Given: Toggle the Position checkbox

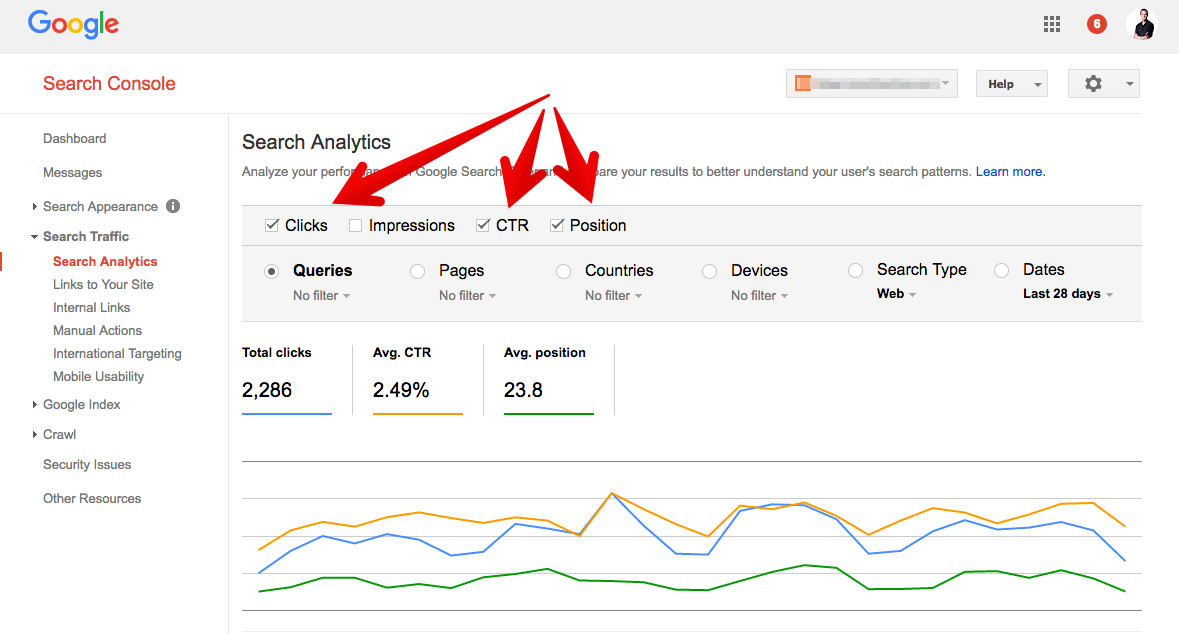Looking at the screenshot, I should (557, 226).
